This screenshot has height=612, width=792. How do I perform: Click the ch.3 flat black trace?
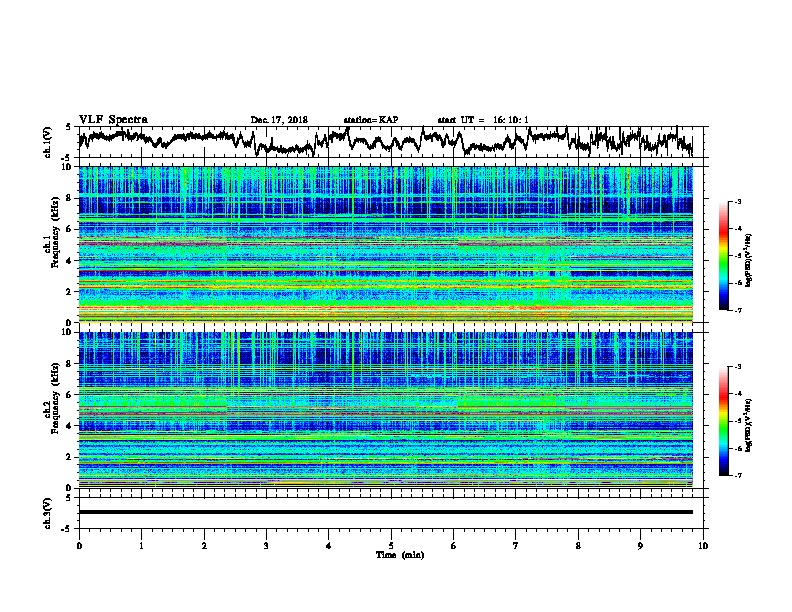click(385, 512)
